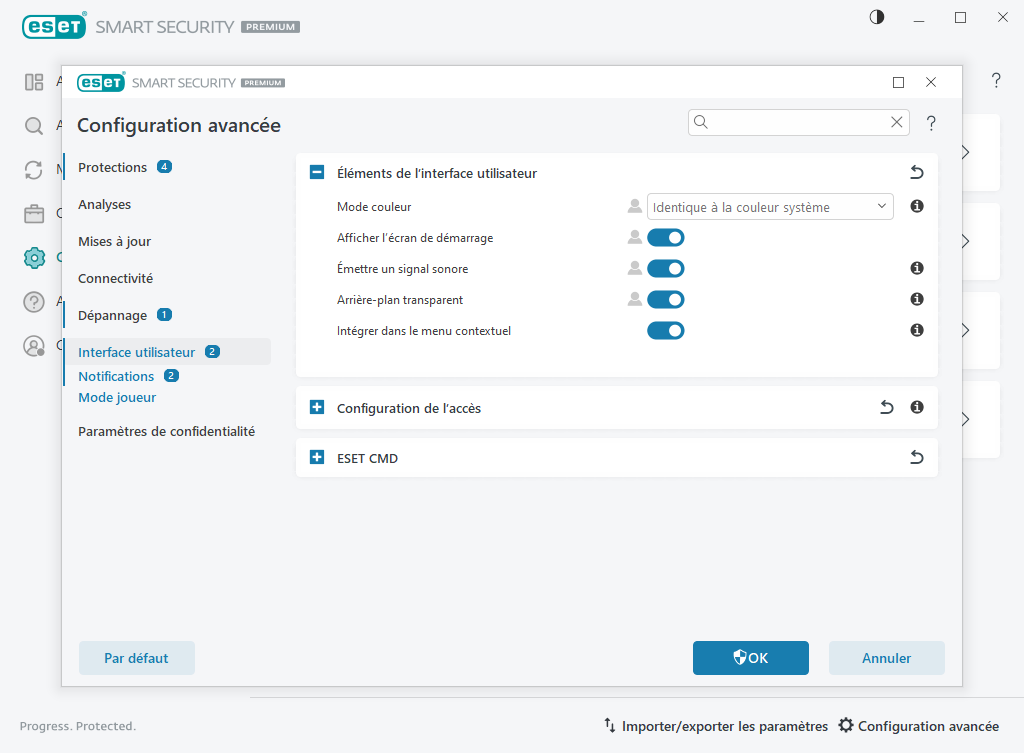This screenshot has height=753, width=1024.
Task: Collapse Éléments de l'interface utilisateur section
Action: click(x=317, y=172)
